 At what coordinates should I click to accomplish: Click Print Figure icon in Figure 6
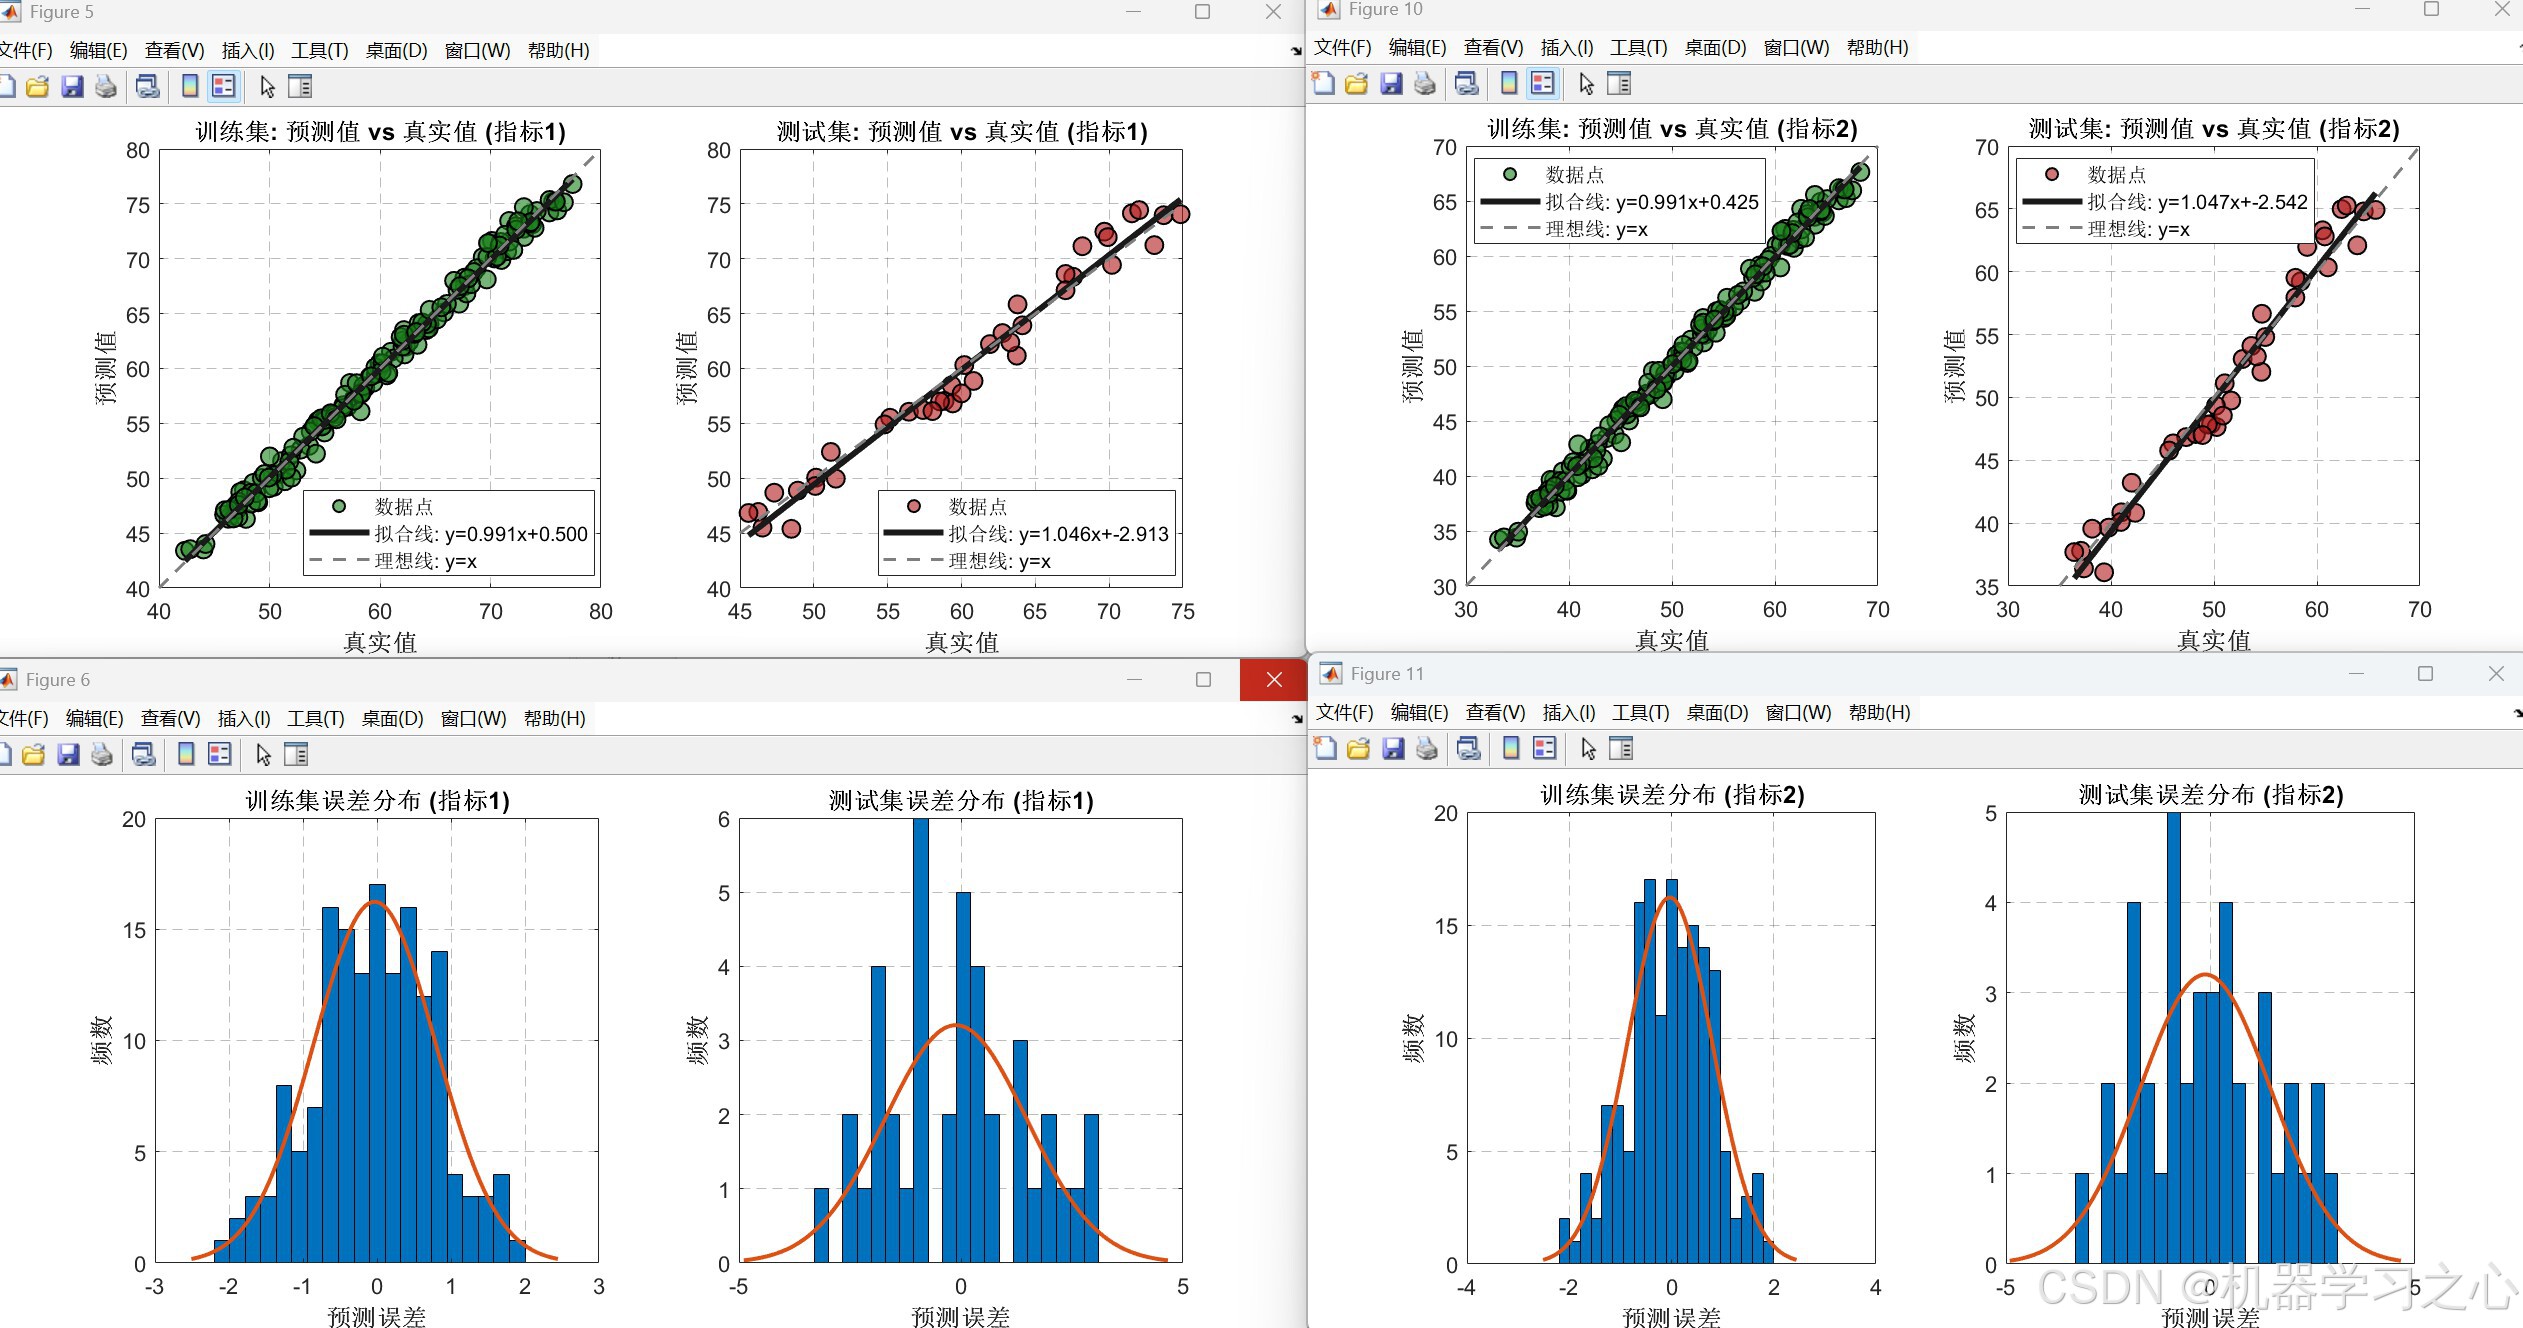[102, 755]
